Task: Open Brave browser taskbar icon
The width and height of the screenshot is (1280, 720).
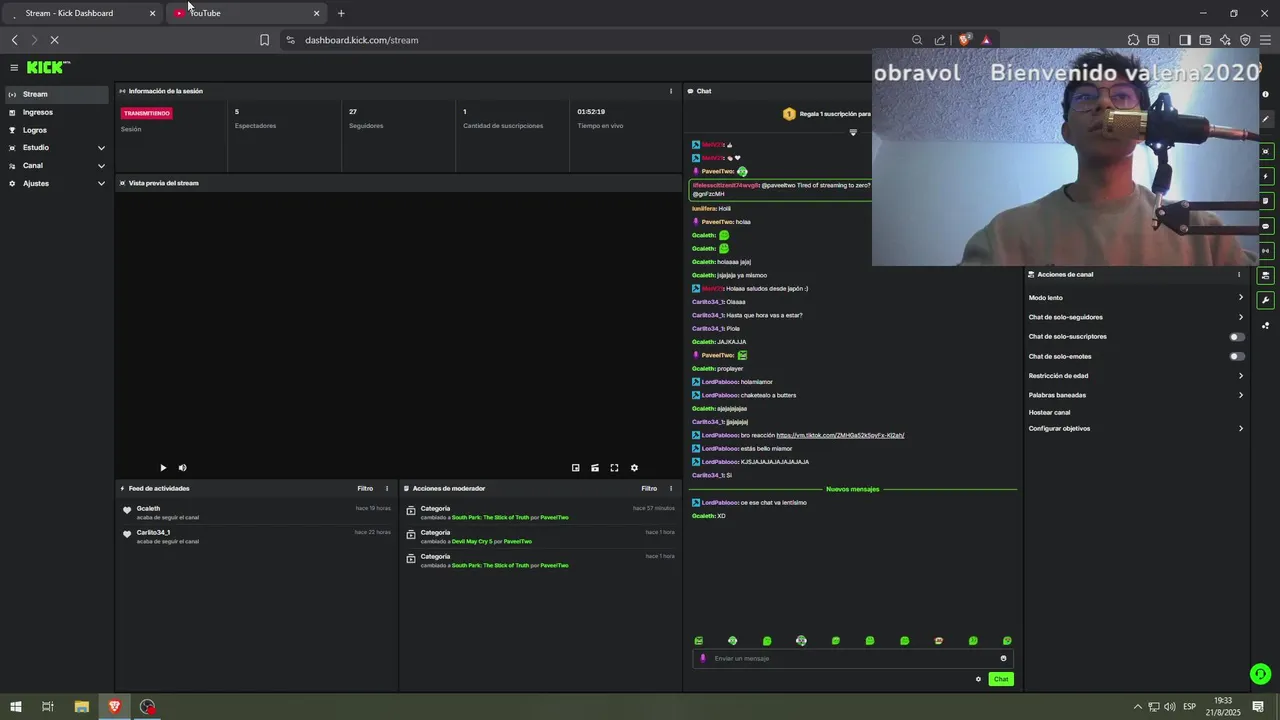Action: pyautogui.click(x=115, y=707)
